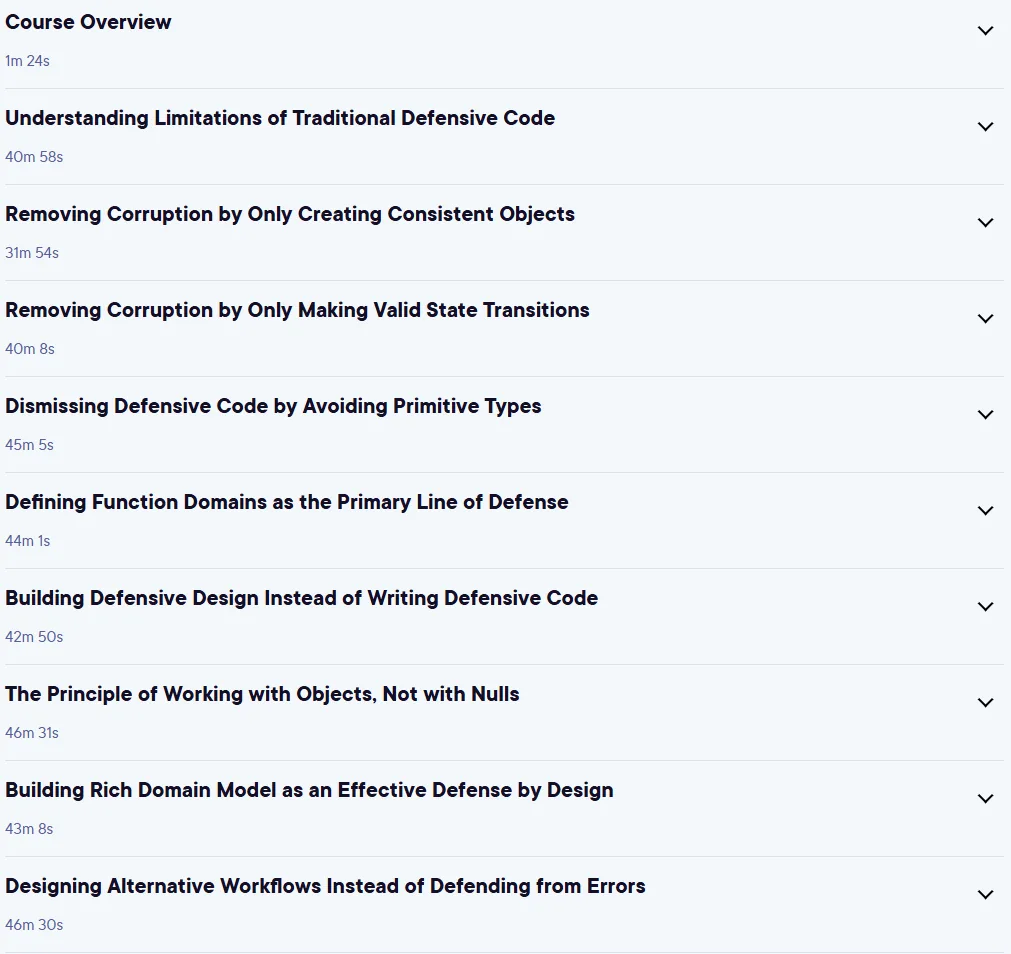Expand chevron for Defining Function Domains module
Screen dimensions: 1011x954
pos(985,511)
